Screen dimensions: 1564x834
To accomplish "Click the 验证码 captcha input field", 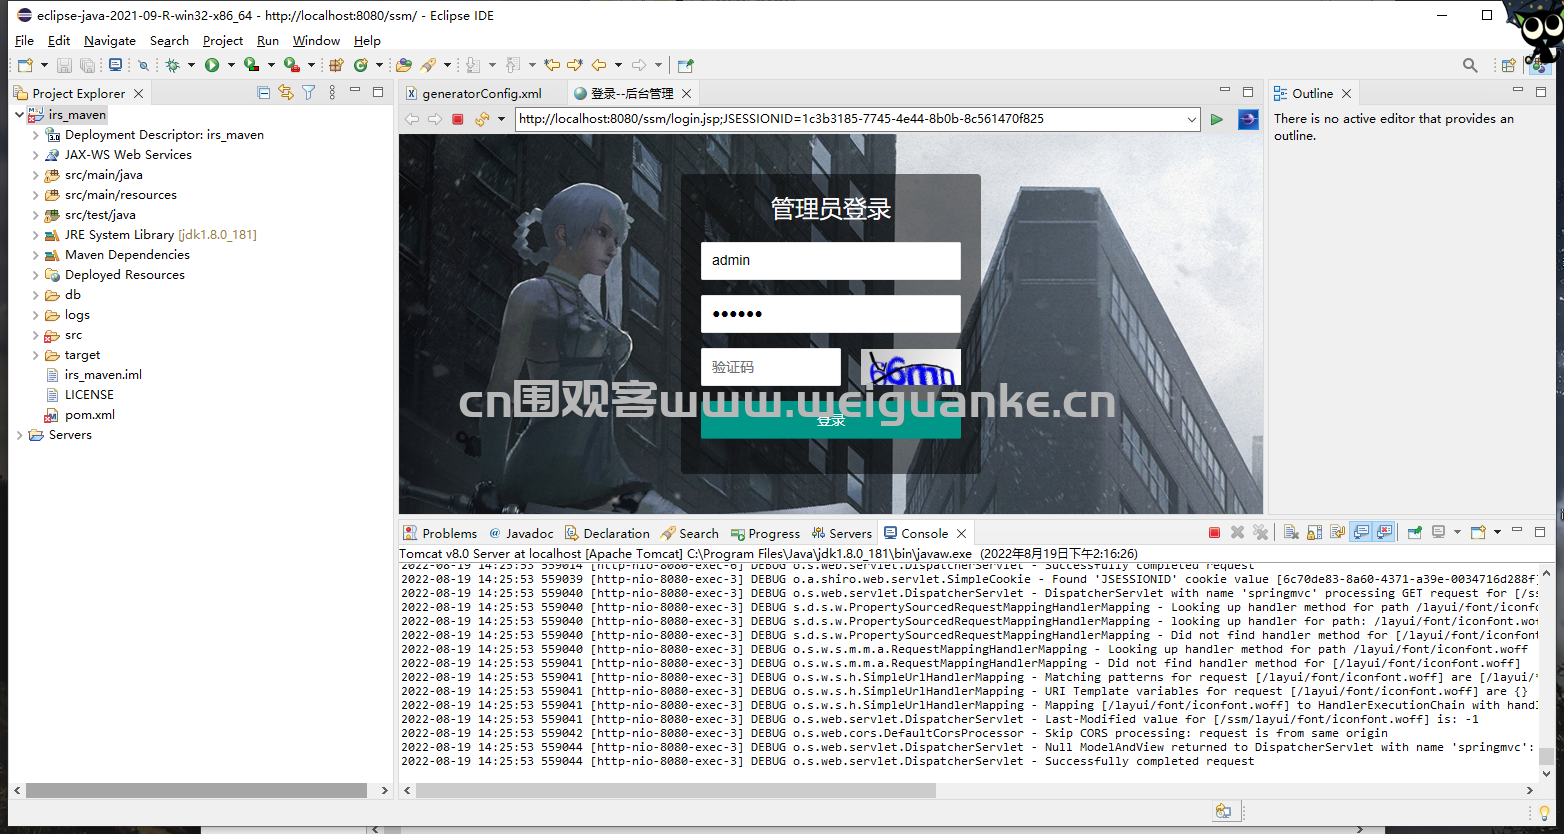I will 770,367.
